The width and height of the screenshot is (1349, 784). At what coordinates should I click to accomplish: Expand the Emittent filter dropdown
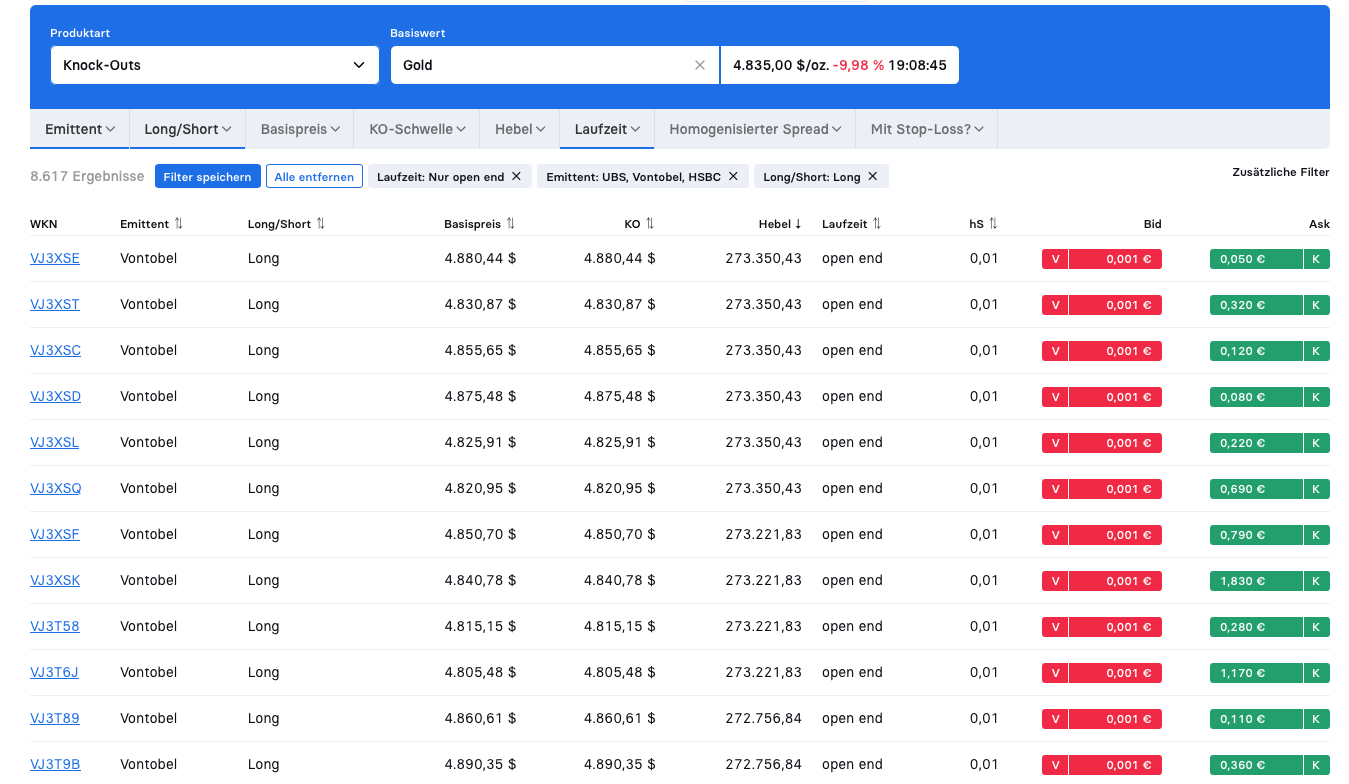(x=80, y=129)
